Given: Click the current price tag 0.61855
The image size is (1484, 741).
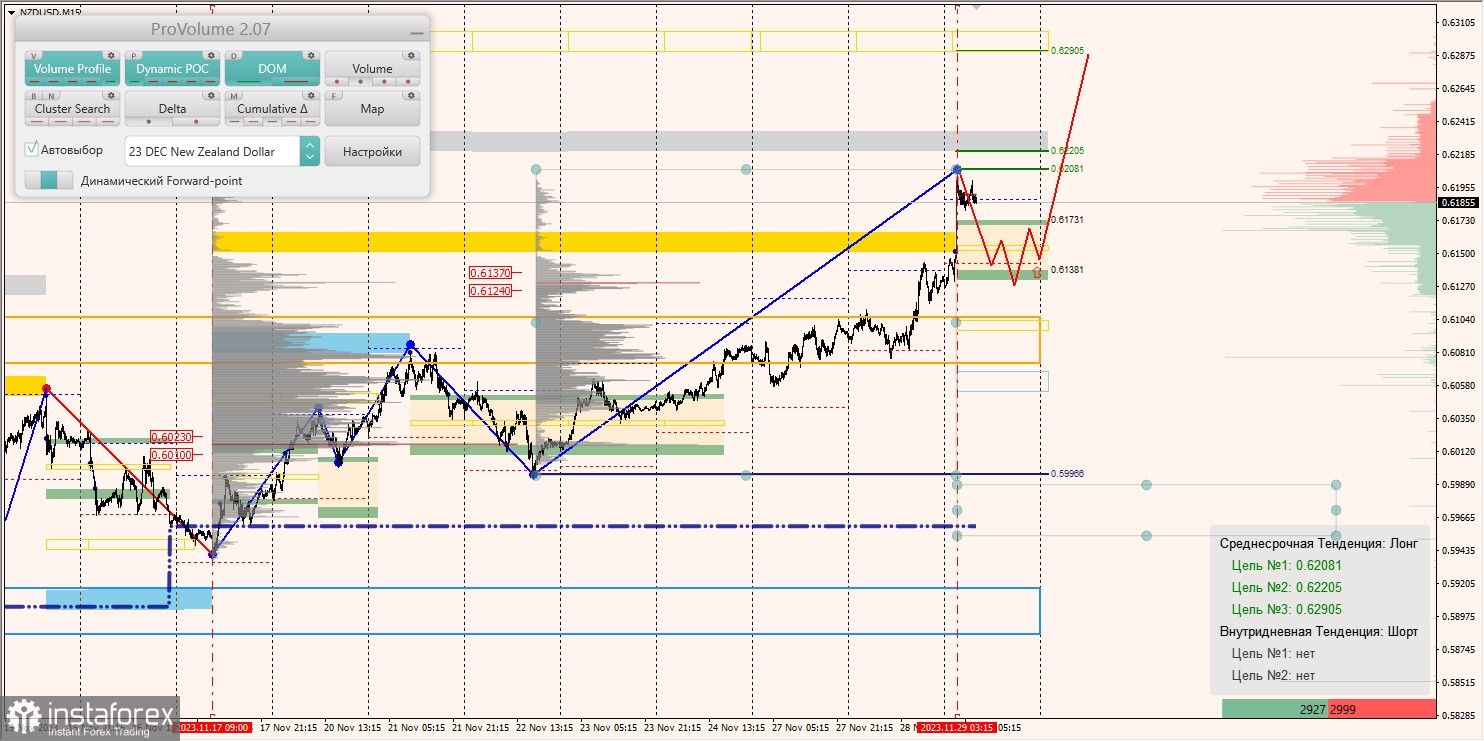Looking at the screenshot, I should tap(1459, 202).
